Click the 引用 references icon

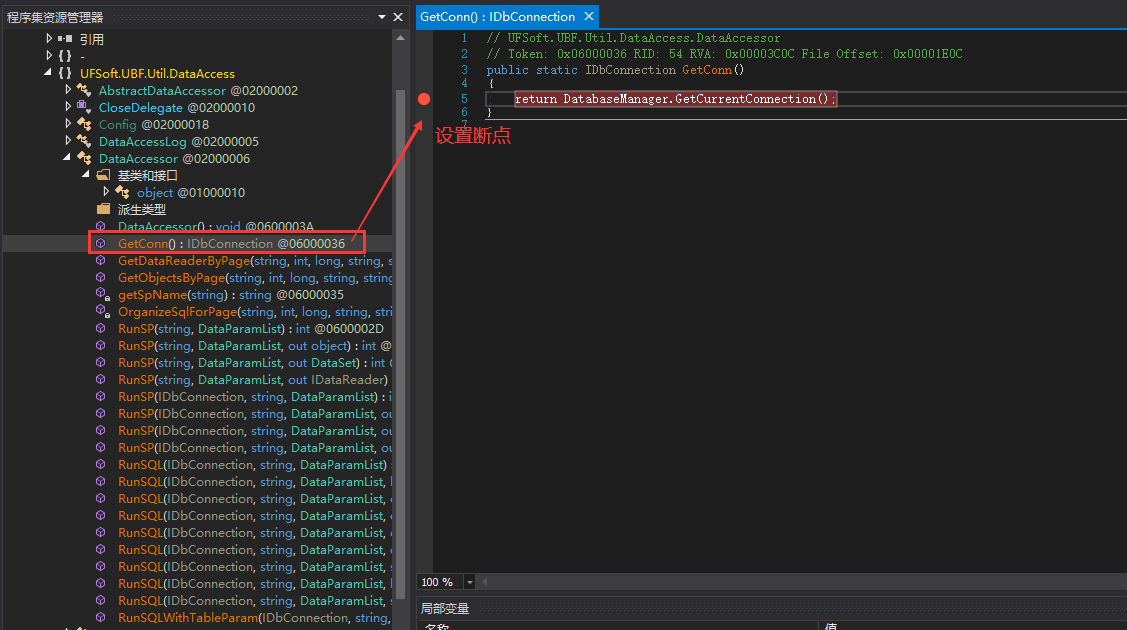coord(65,40)
